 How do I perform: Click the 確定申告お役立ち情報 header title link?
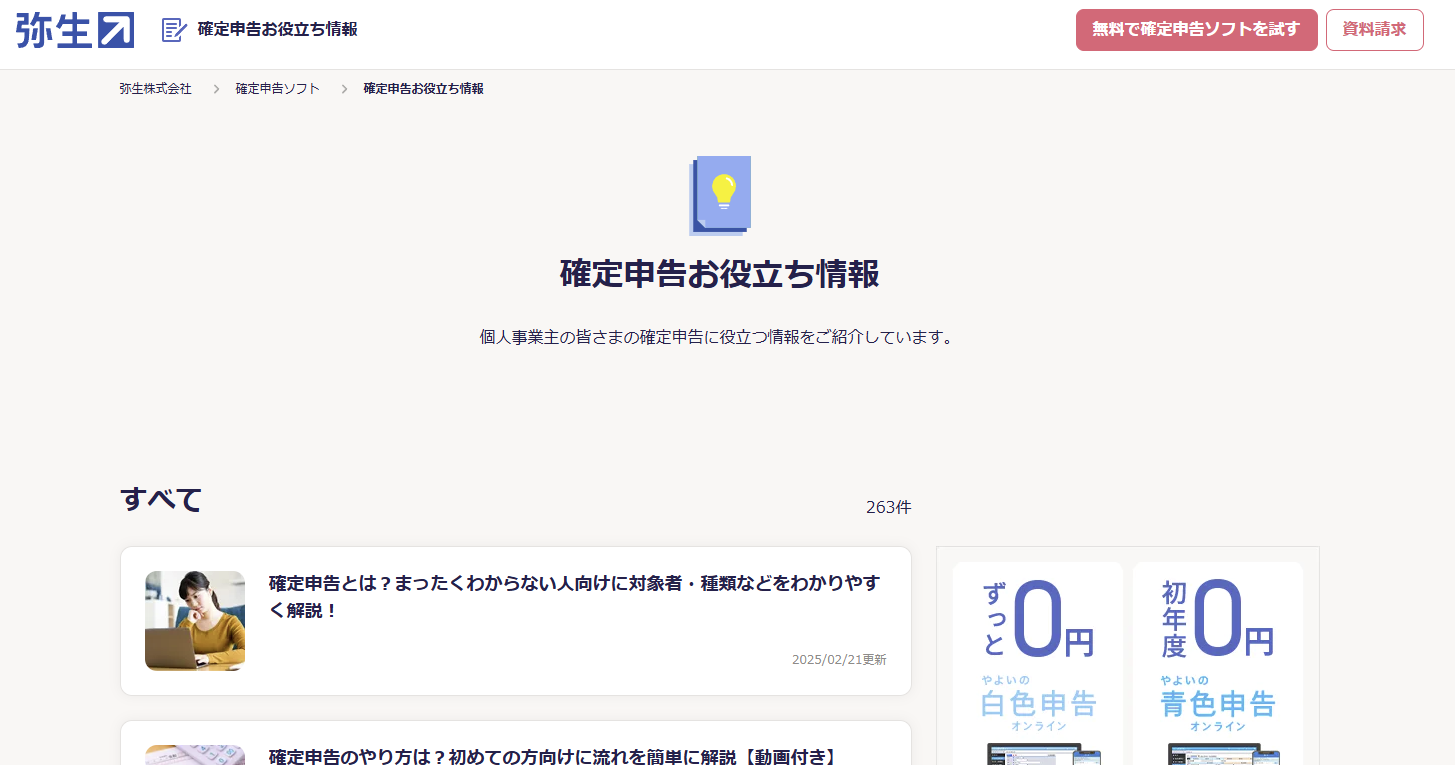(276, 30)
